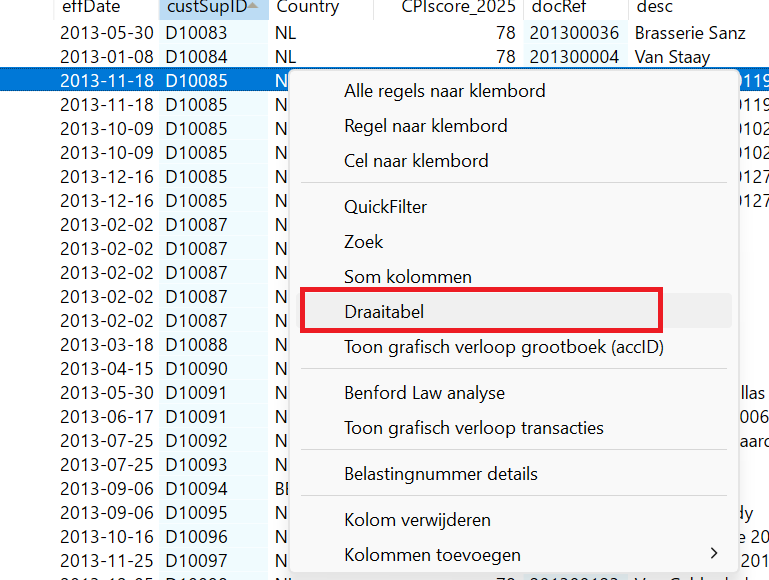Image resolution: width=769 pixels, height=580 pixels.
Task: Open QuickFilter from the context menu
Action: pos(385,207)
